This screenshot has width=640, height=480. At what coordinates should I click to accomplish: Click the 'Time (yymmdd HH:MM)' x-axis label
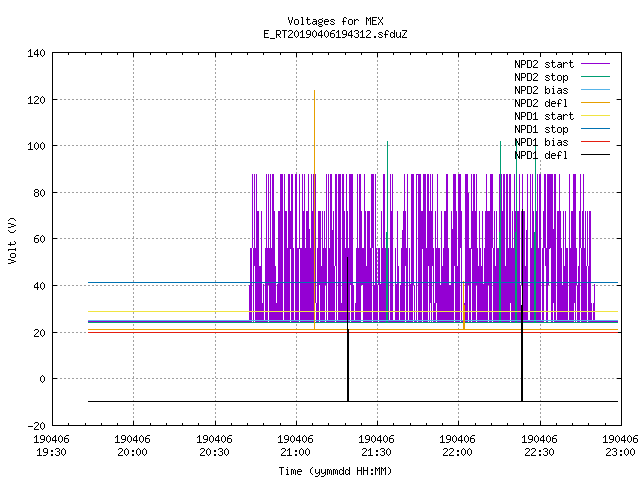335,471
